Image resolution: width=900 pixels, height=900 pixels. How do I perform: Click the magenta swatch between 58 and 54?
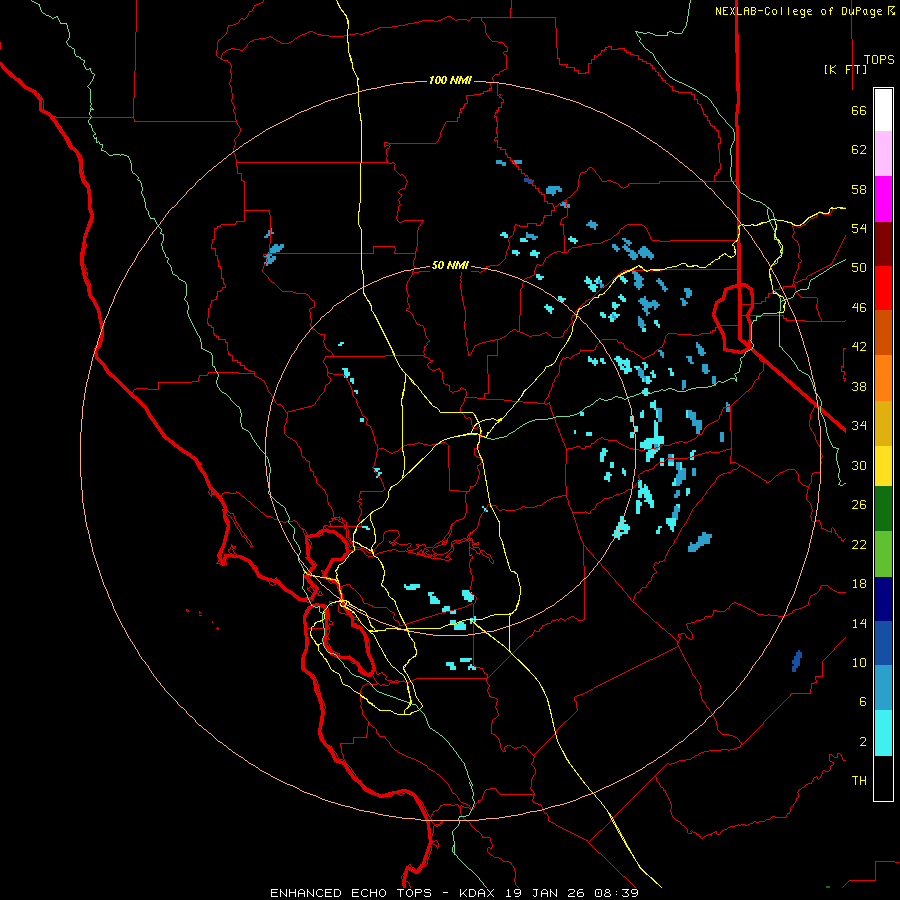click(x=883, y=199)
